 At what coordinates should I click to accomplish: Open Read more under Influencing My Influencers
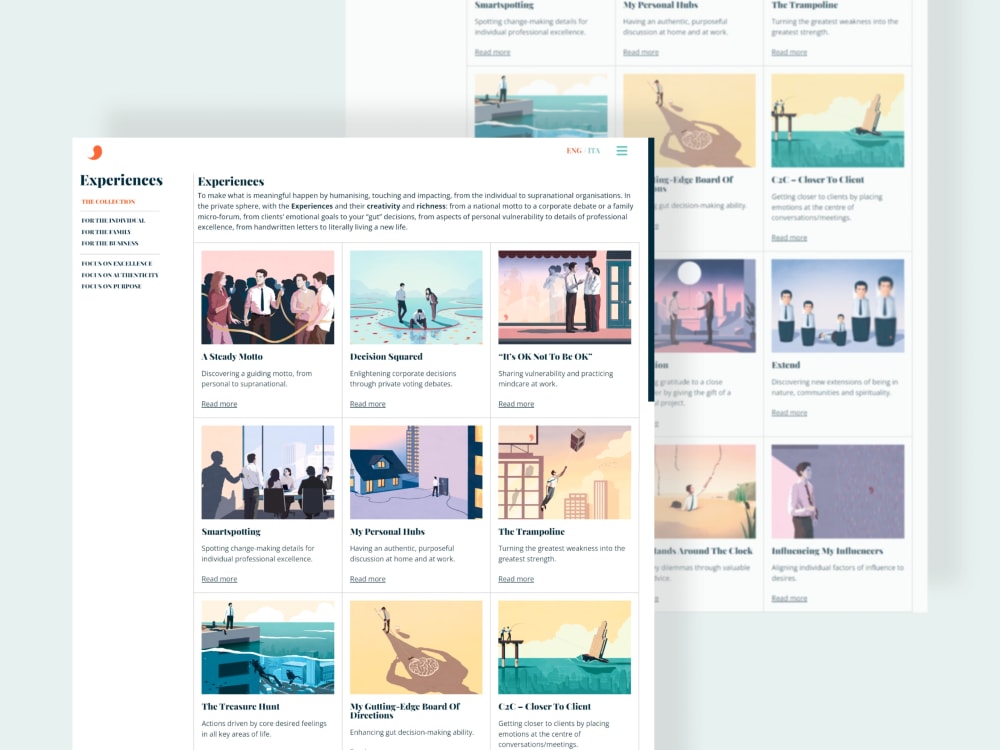(x=790, y=598)
